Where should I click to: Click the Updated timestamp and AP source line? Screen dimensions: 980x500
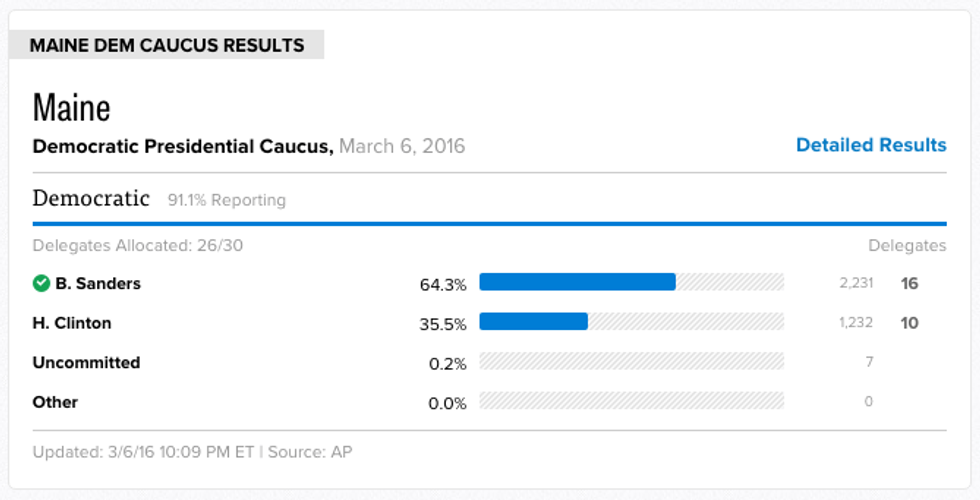point(192,452)
